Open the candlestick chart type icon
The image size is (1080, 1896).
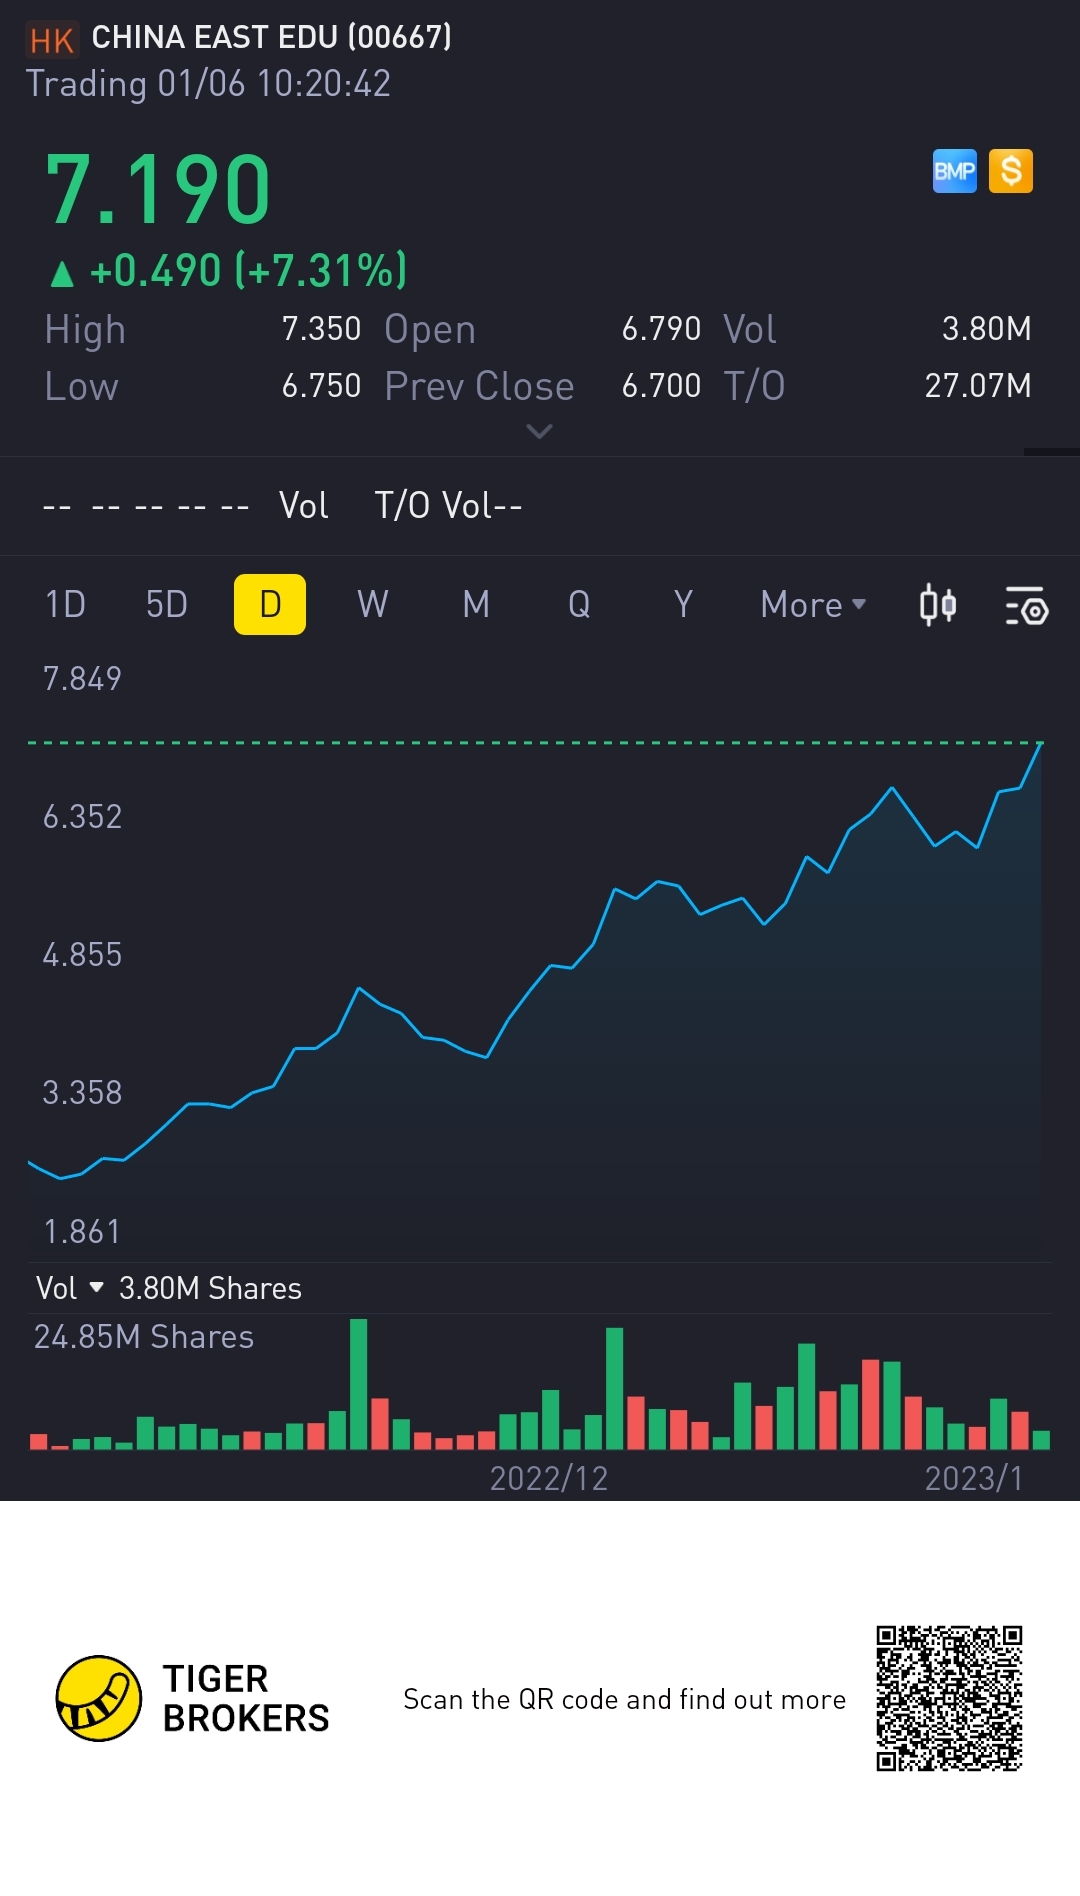click(x=937, y=605)
